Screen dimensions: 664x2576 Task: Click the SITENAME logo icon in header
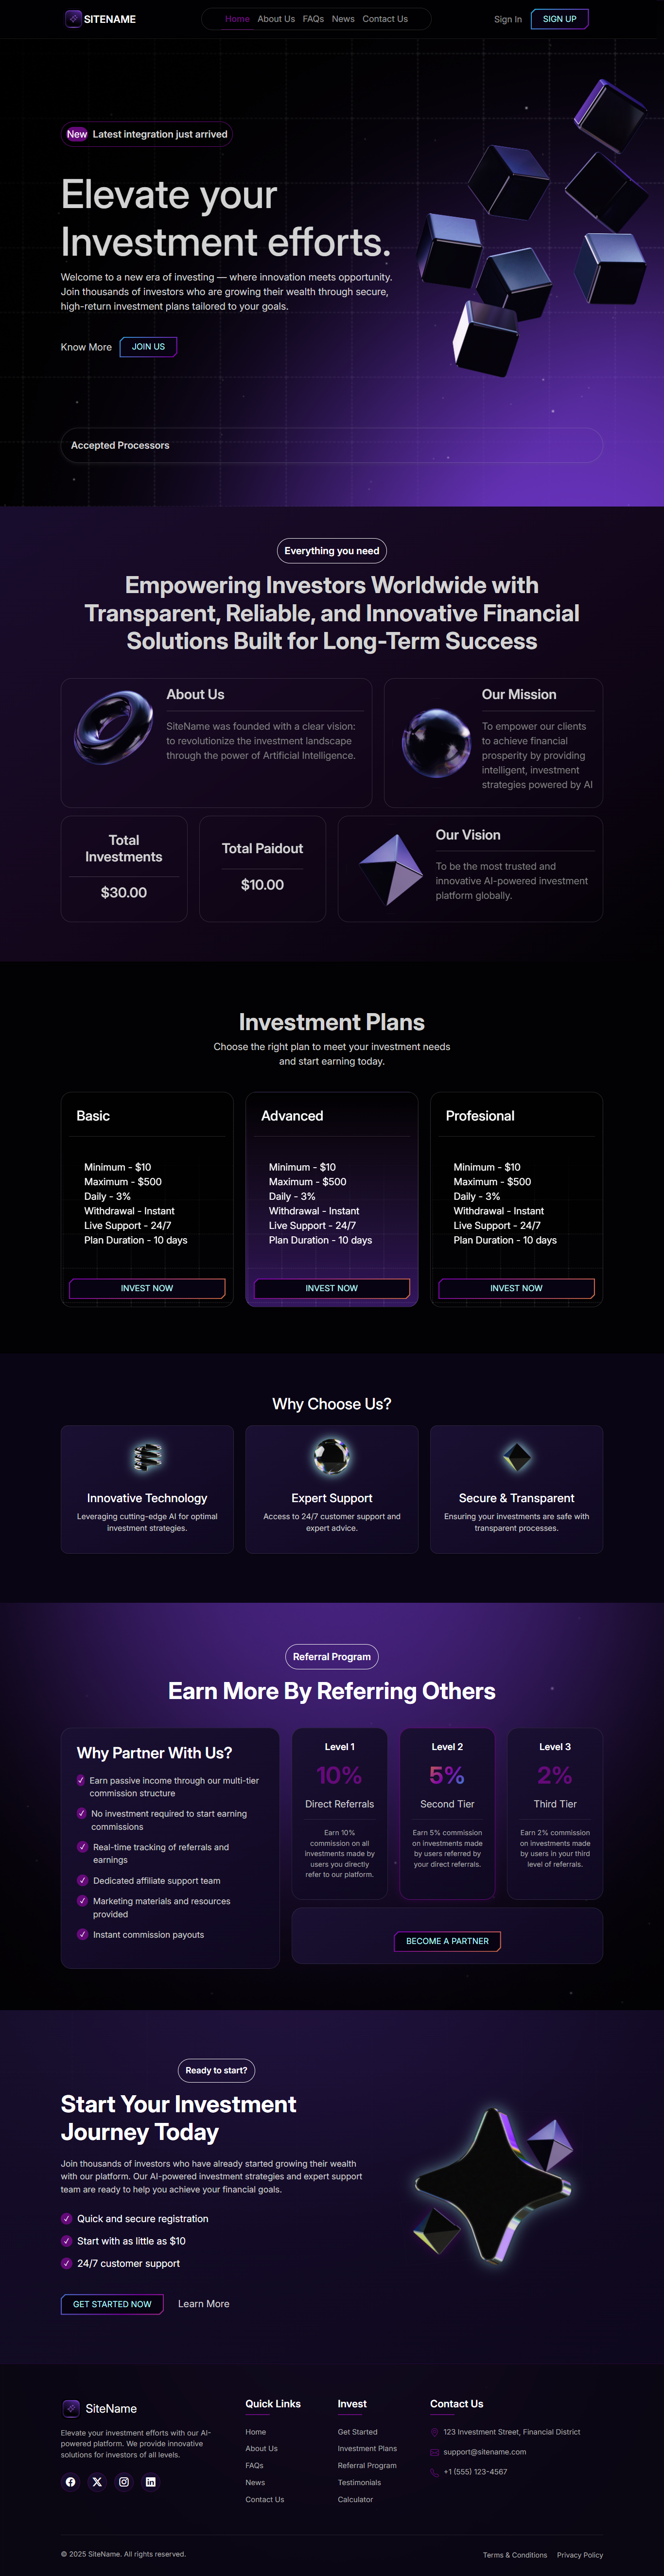point(73,19)
